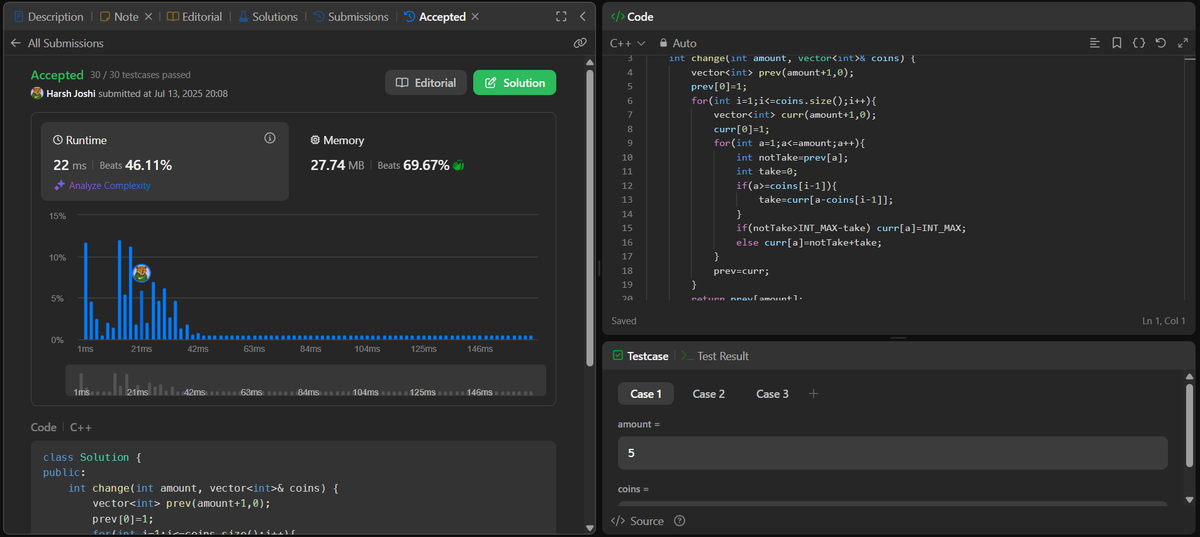Close the Note tab
This screenshot has width=1200, height=537.
coord(149,17)
